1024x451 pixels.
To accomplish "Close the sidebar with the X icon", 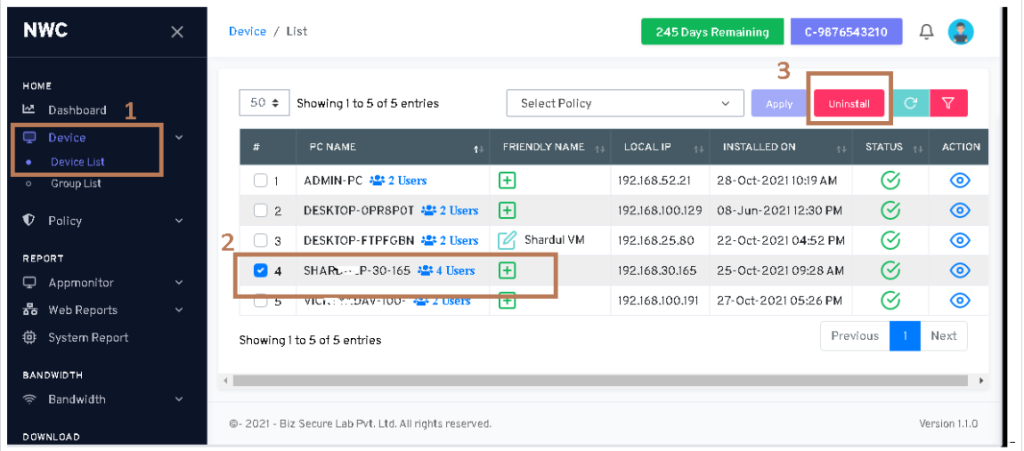I will pyautogui.click(x=177, y=32).
